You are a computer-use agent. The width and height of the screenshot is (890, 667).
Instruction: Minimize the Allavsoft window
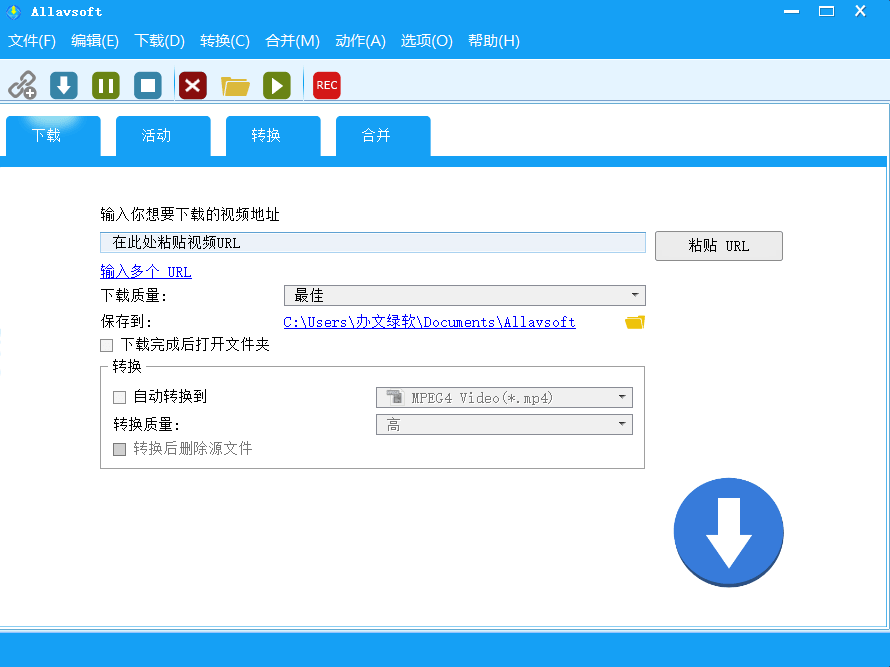[791, 11]
